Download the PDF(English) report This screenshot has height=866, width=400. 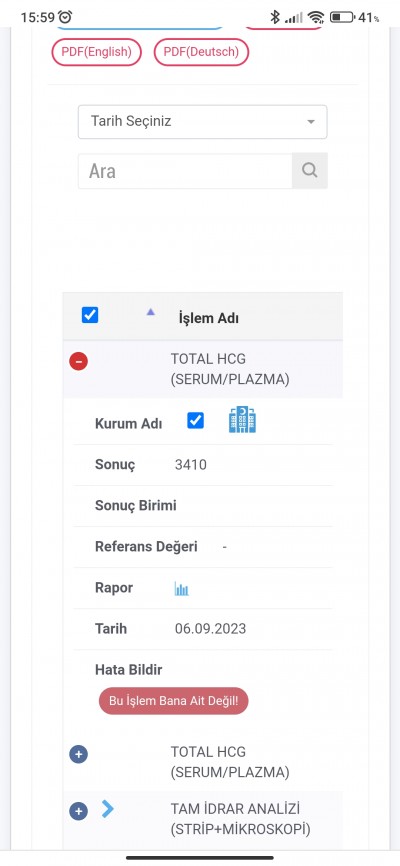click(x=97, y=52)
